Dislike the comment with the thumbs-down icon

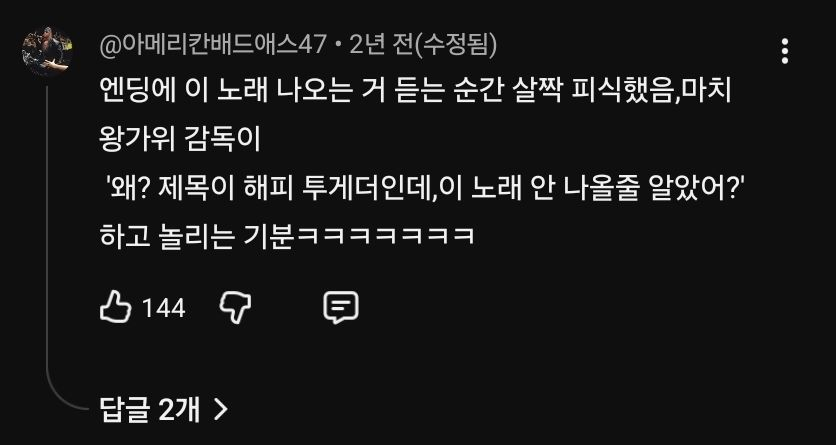[235, 309]
